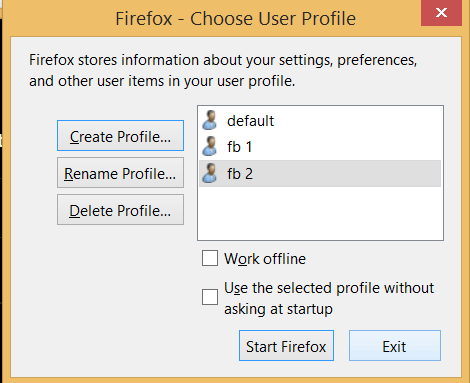Select the fb 1 profile name
This screenshot has height=383, width=470.
[x=239, y=147]
